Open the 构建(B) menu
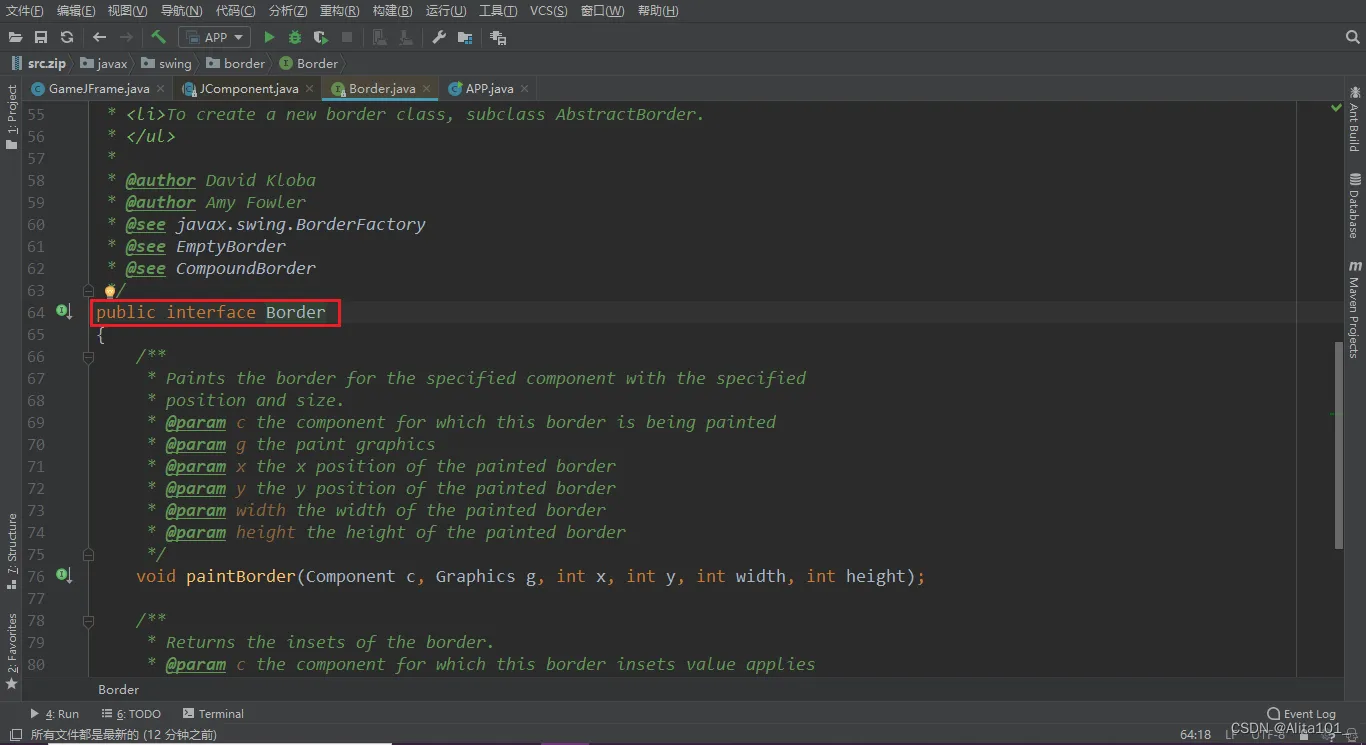This screenshot has height=745, width=1366. 392,11
